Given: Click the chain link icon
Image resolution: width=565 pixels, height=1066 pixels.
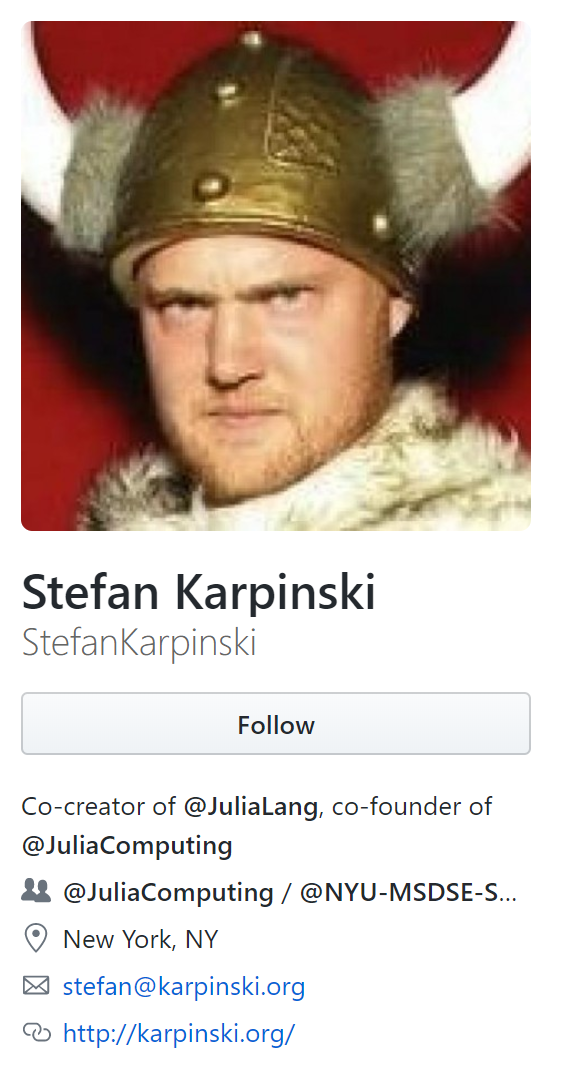Looking at the screenshot, I should pyautogui.click(x=37, y=1033).
